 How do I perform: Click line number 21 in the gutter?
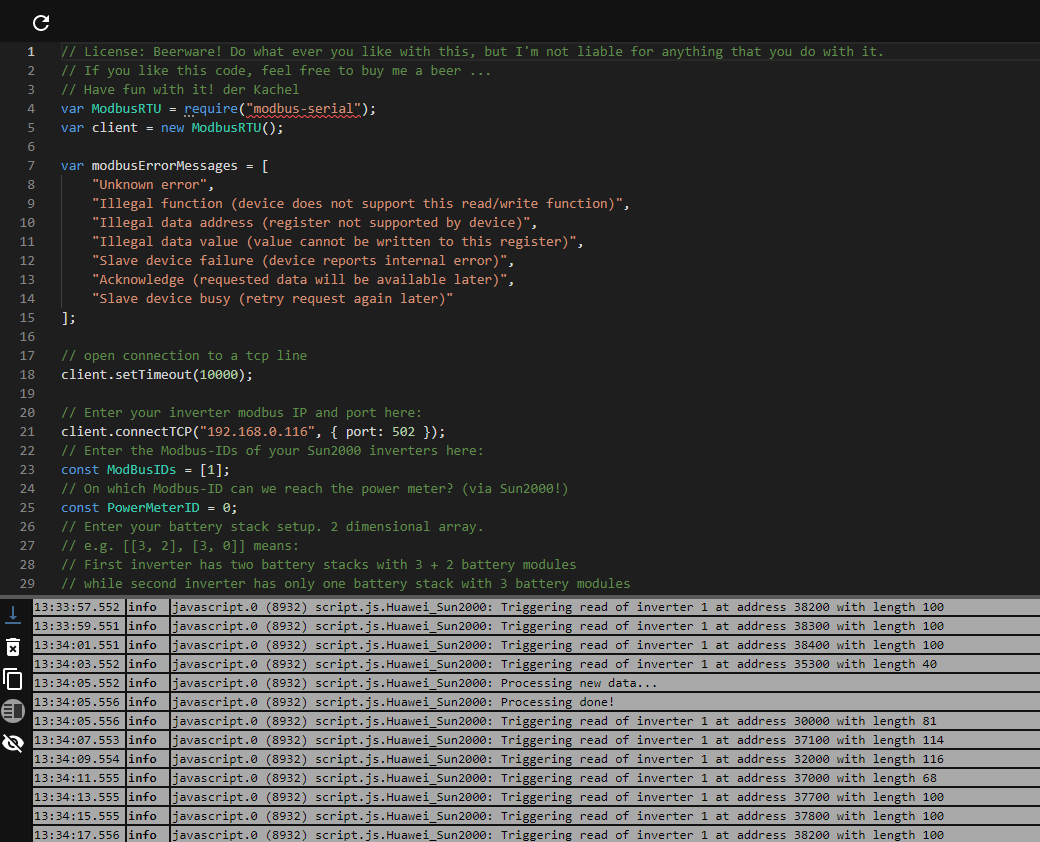pos(27,432)
